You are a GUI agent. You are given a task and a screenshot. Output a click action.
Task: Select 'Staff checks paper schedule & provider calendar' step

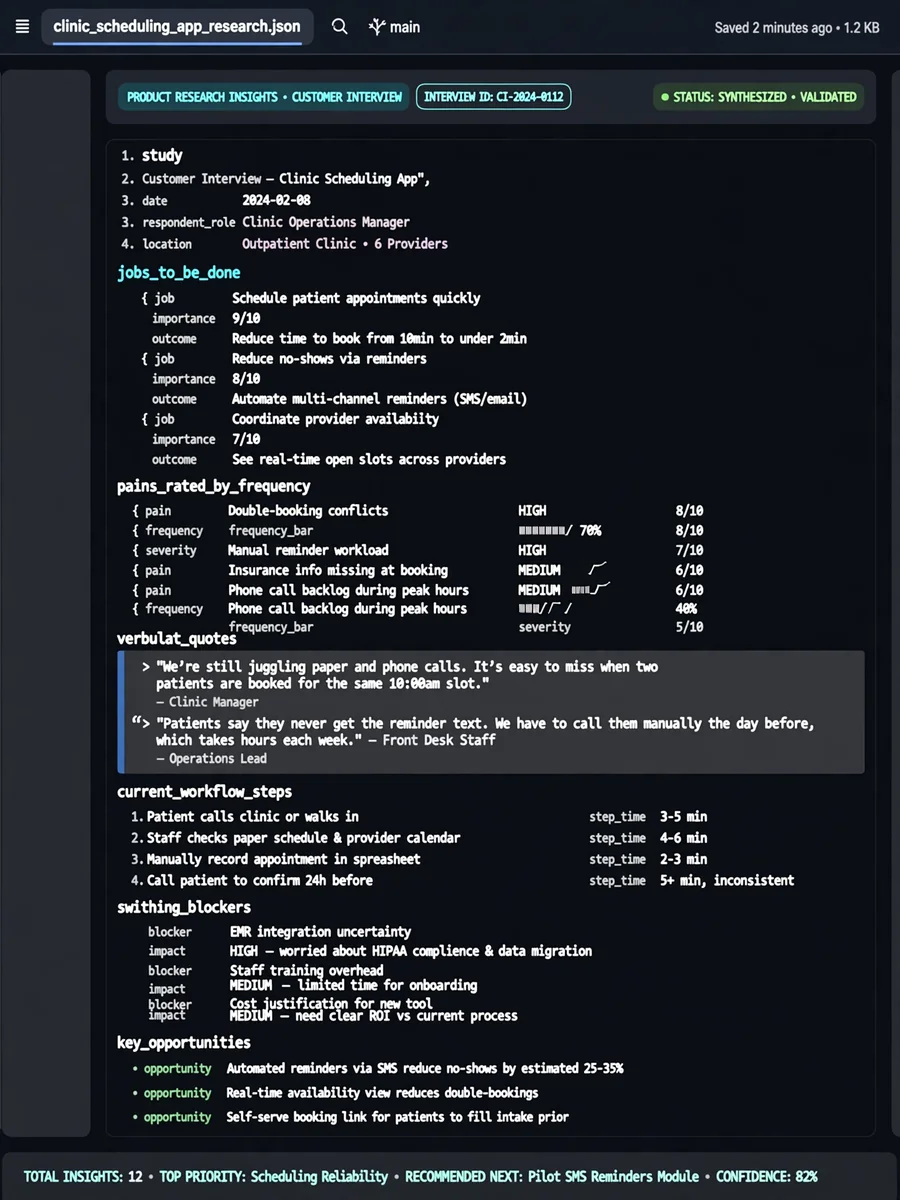(303, 838)
